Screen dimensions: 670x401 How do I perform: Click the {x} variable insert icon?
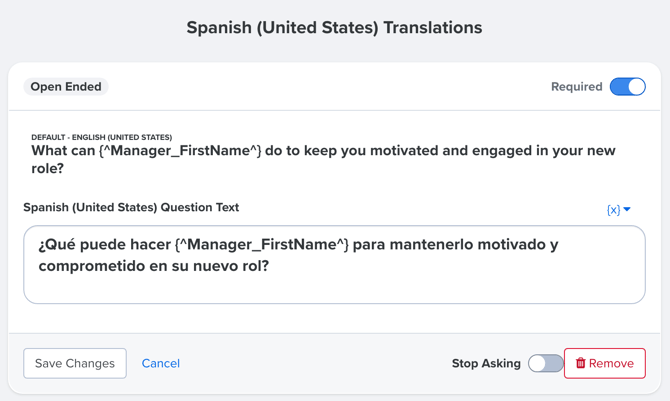614,209
